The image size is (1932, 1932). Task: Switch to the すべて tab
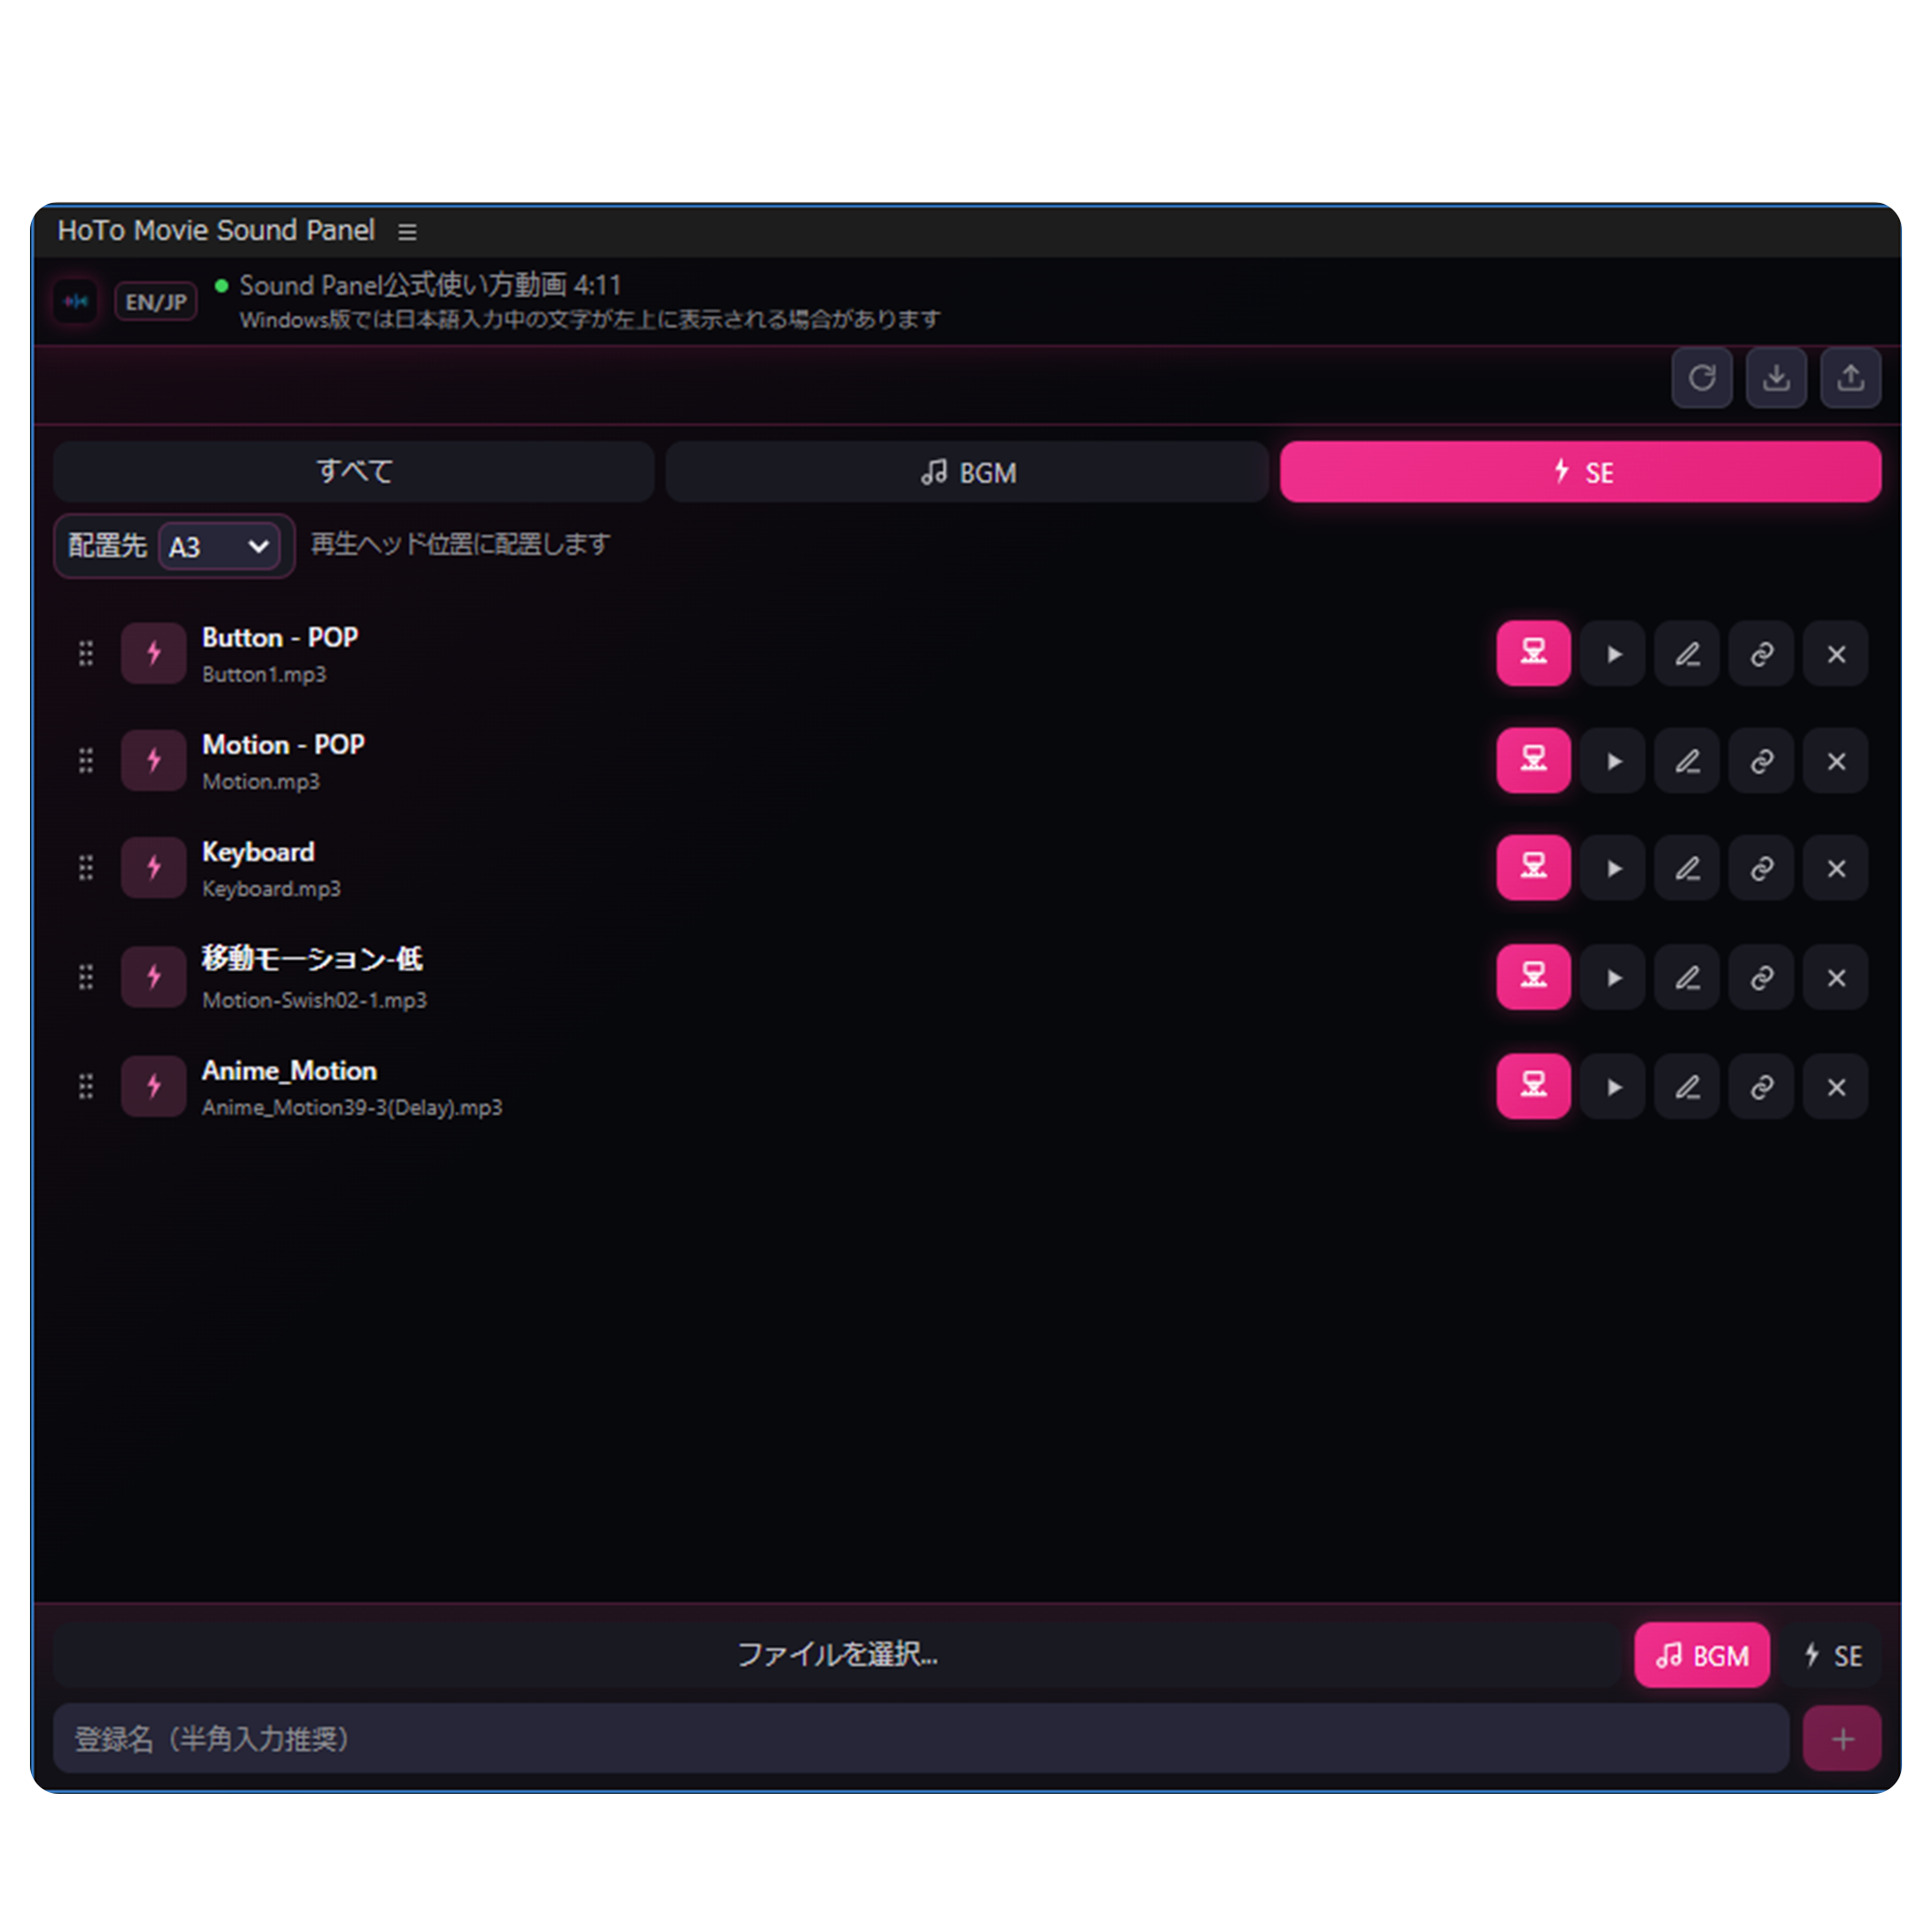(354, 471)
